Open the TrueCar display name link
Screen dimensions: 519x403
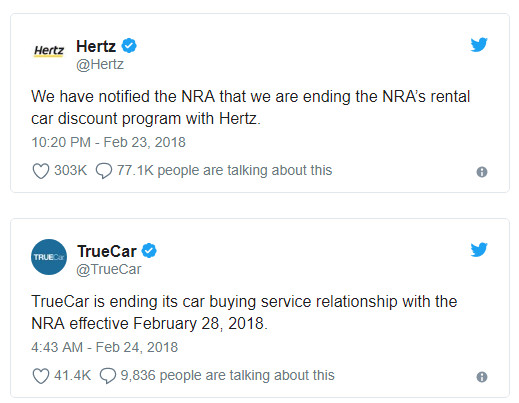107,251
